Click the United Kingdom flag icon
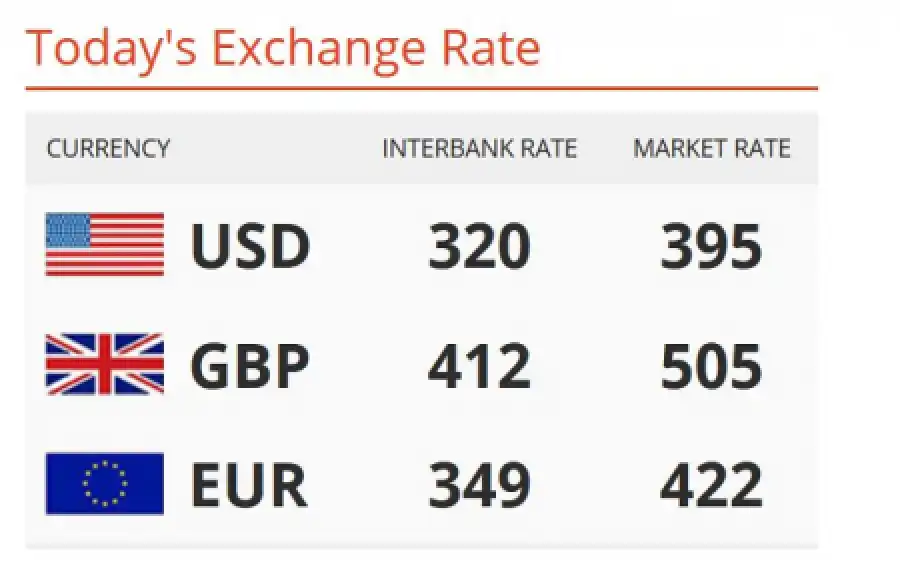 [x=104, y=364]
